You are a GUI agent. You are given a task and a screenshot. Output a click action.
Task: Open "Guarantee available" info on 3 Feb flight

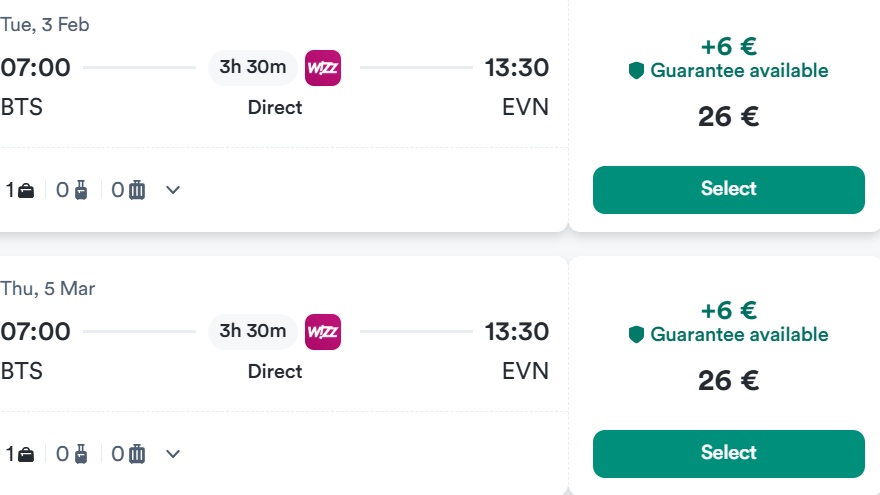739,71
